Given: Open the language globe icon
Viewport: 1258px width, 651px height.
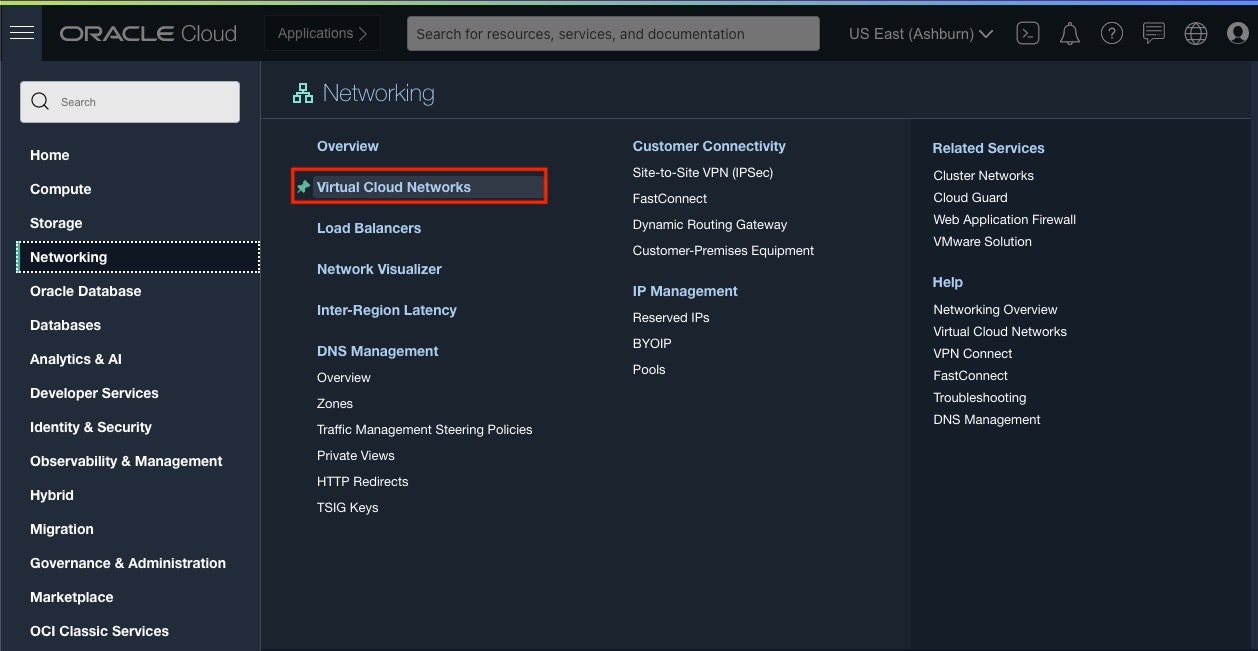Looking at the screenshot, I should [x=1195, y=33].
